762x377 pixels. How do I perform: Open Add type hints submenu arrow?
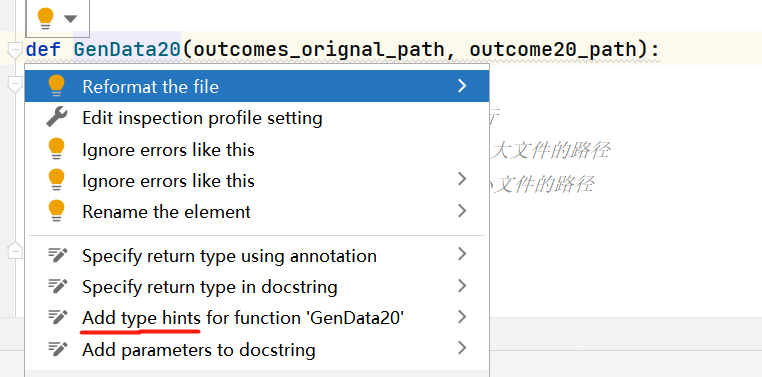point(462,317)
